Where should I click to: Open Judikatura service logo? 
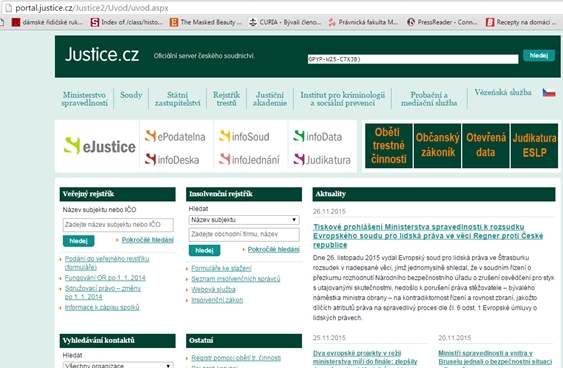point(322,159)
